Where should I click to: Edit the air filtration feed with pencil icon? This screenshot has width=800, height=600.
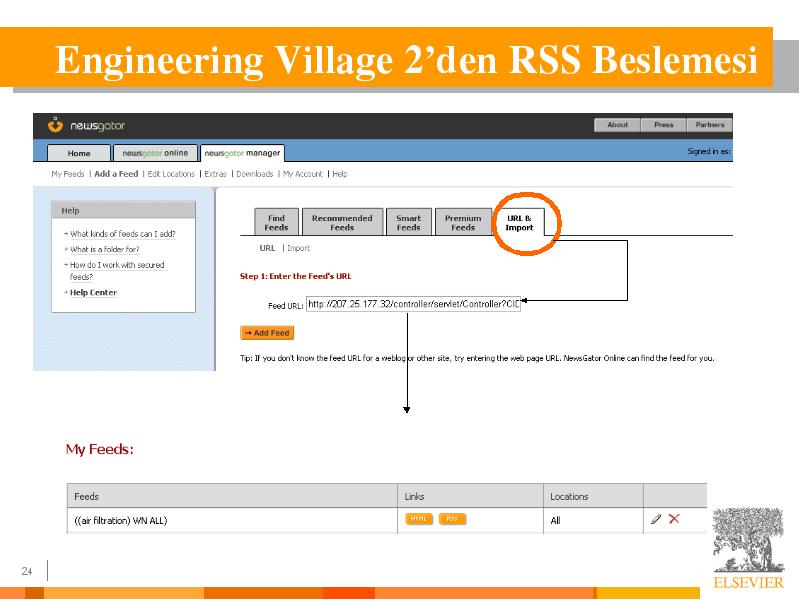pyautogui.click(x=656, y=519)
